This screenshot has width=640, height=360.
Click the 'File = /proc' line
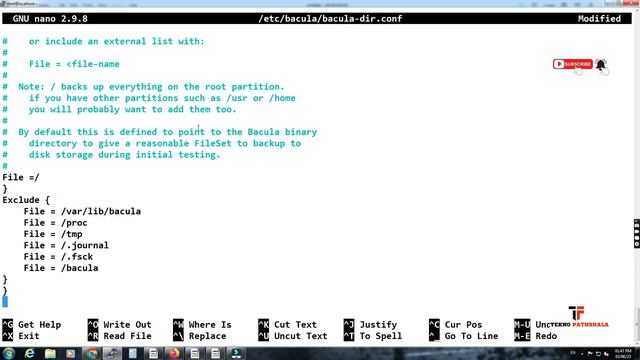56,223
